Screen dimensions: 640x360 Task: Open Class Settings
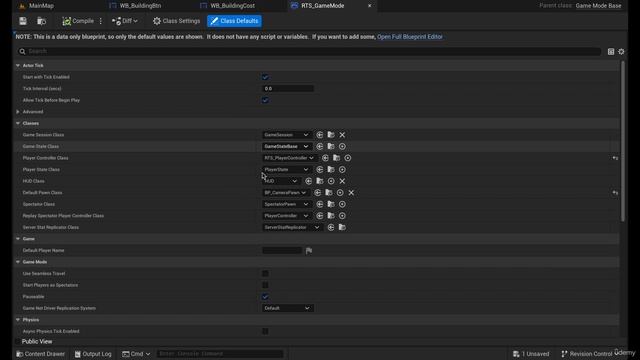pyautogui.click(x=176, y=21)
